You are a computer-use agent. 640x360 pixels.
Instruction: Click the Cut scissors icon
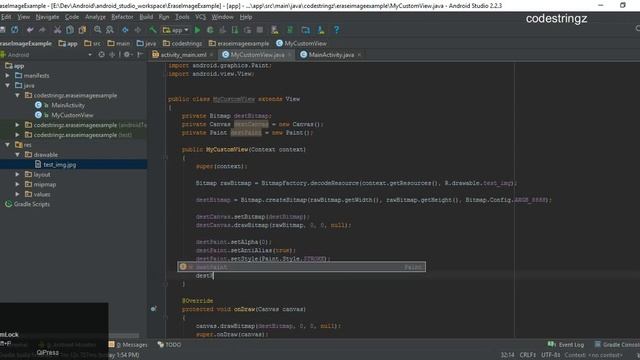57,30
